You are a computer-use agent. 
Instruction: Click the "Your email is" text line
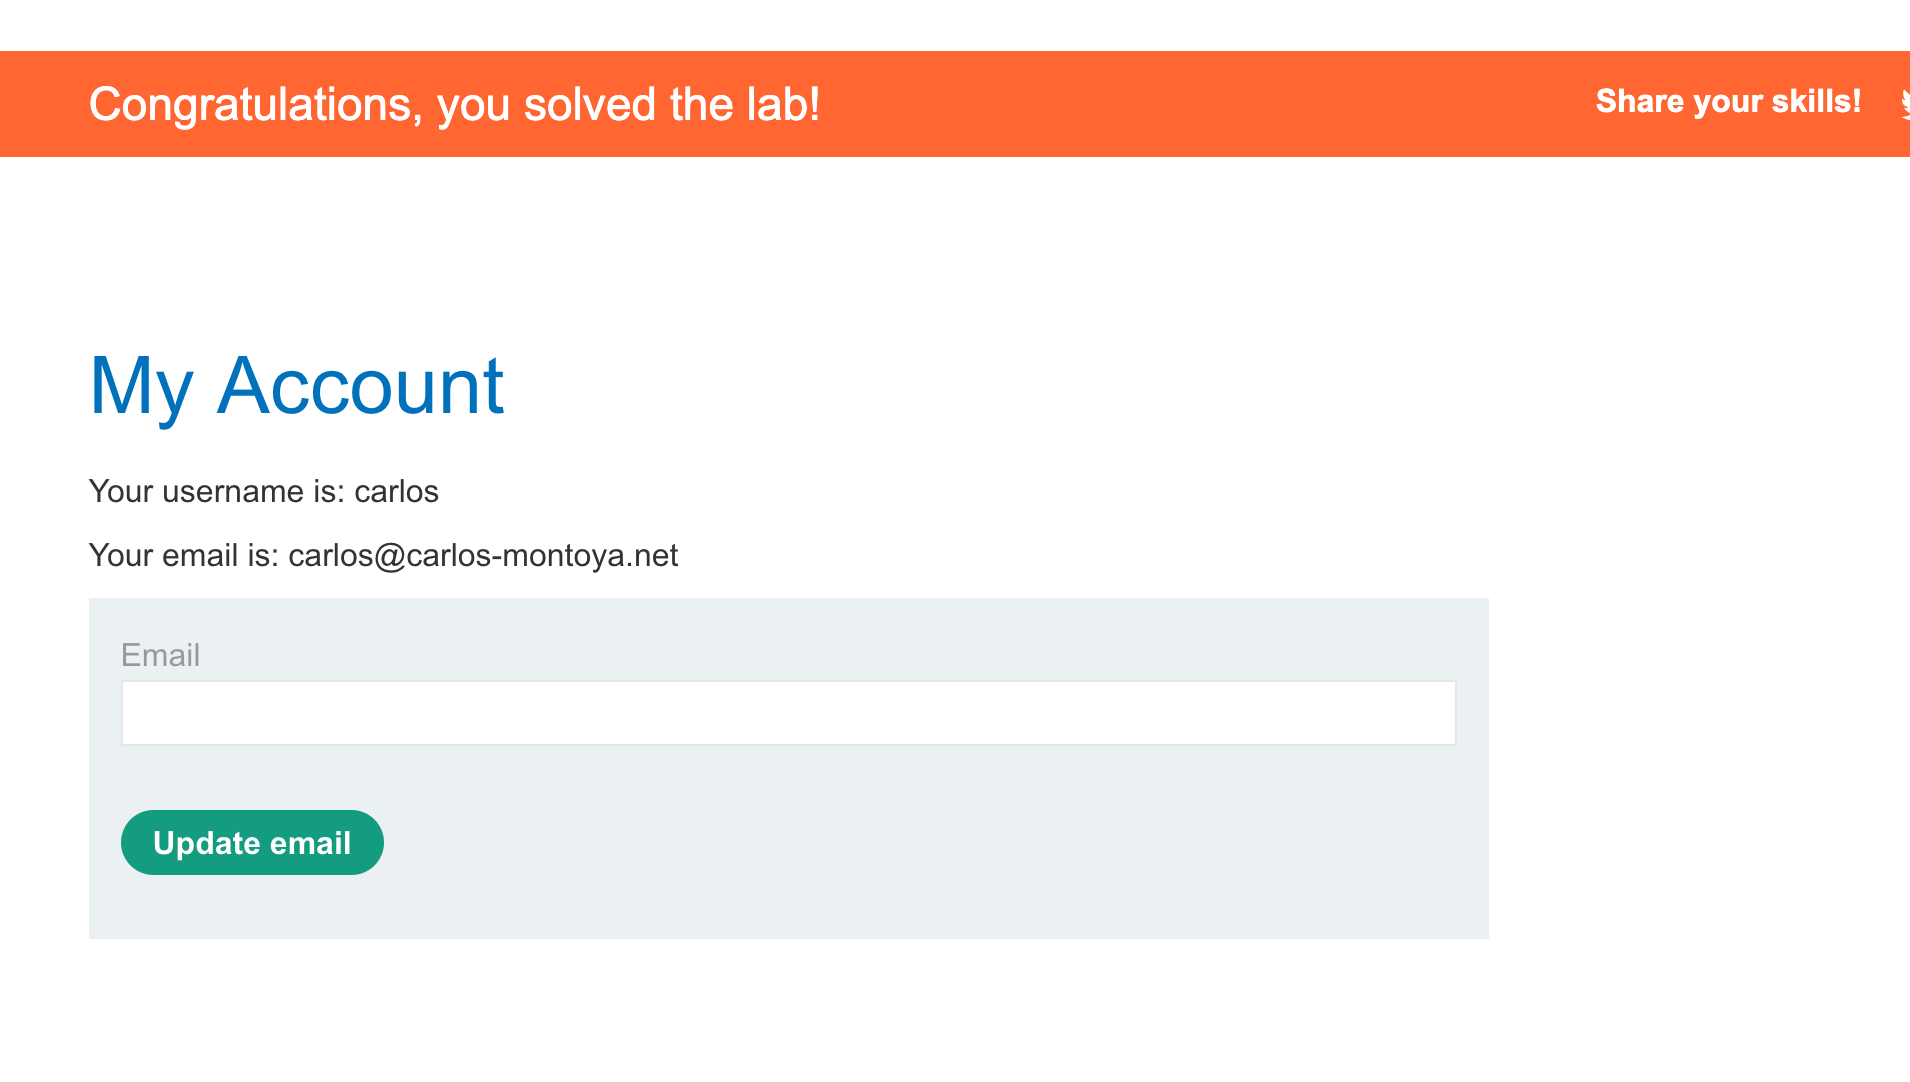383,555
